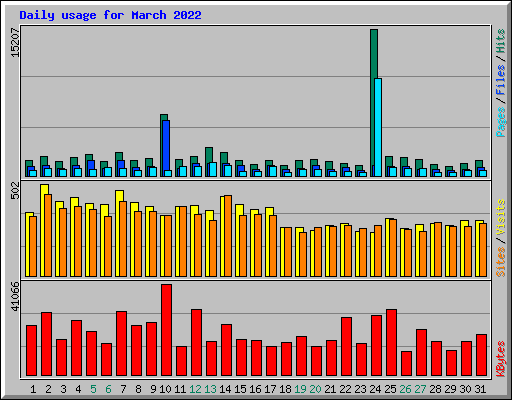Click day label 15 on the x-axis
The width and height of the screenshot is (512, 400).
click(240, 389)
